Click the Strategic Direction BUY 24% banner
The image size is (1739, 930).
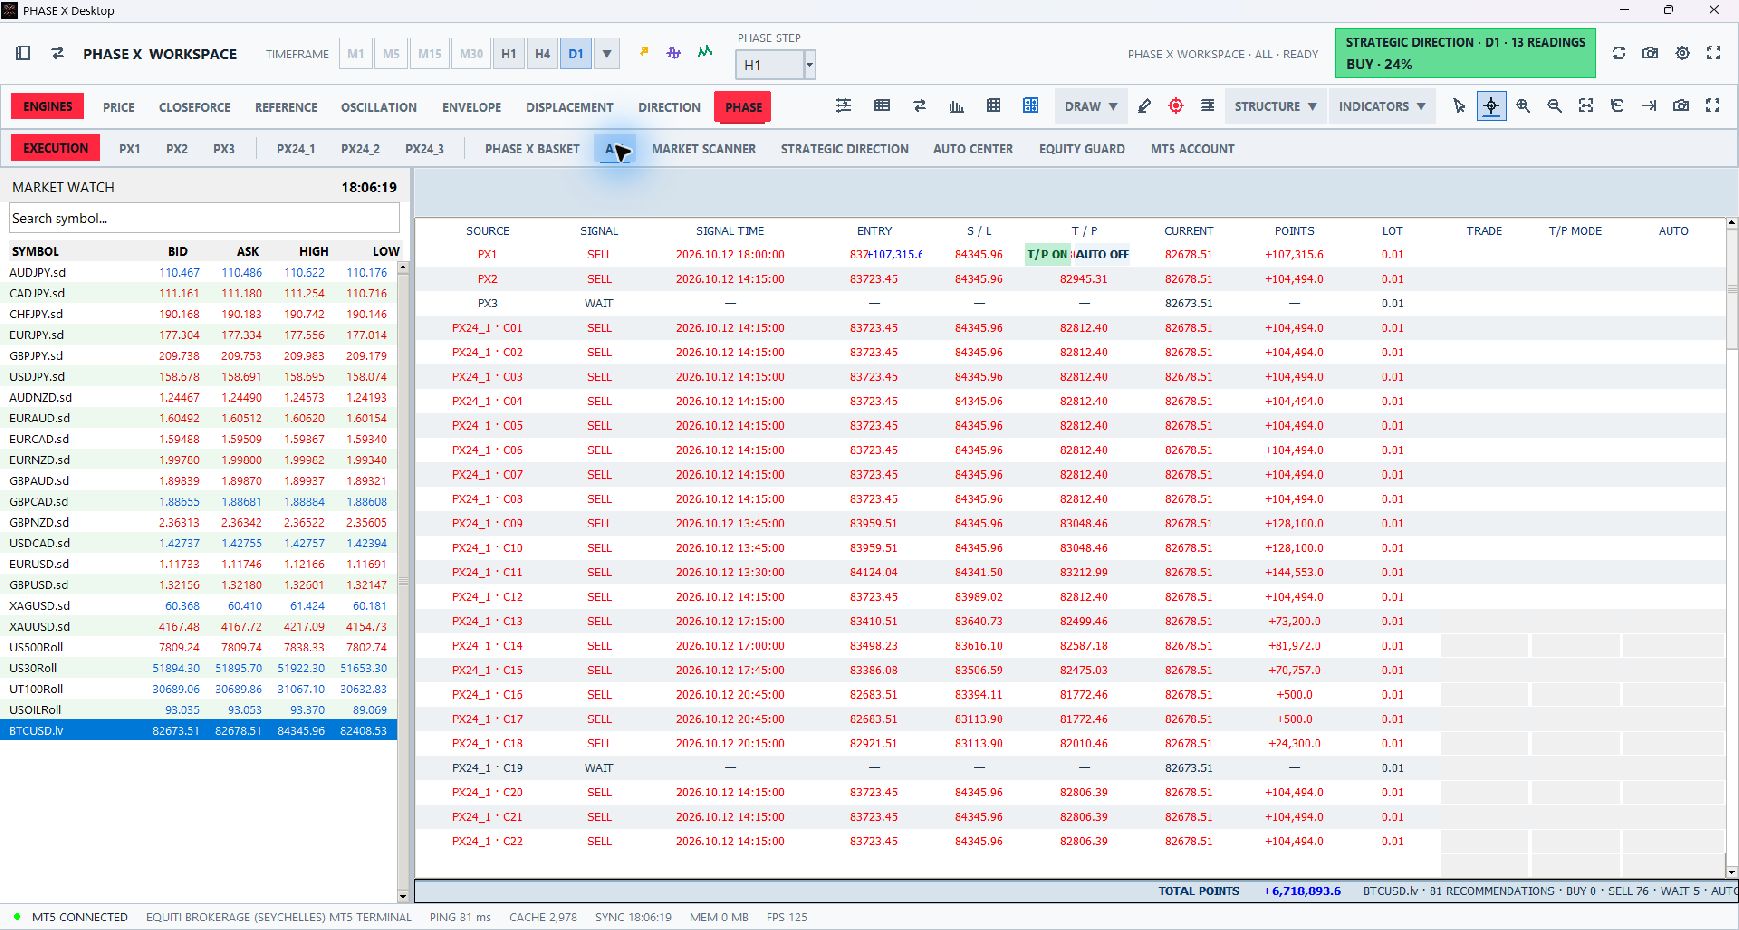pyautogui.click(x=1465, y=53)
